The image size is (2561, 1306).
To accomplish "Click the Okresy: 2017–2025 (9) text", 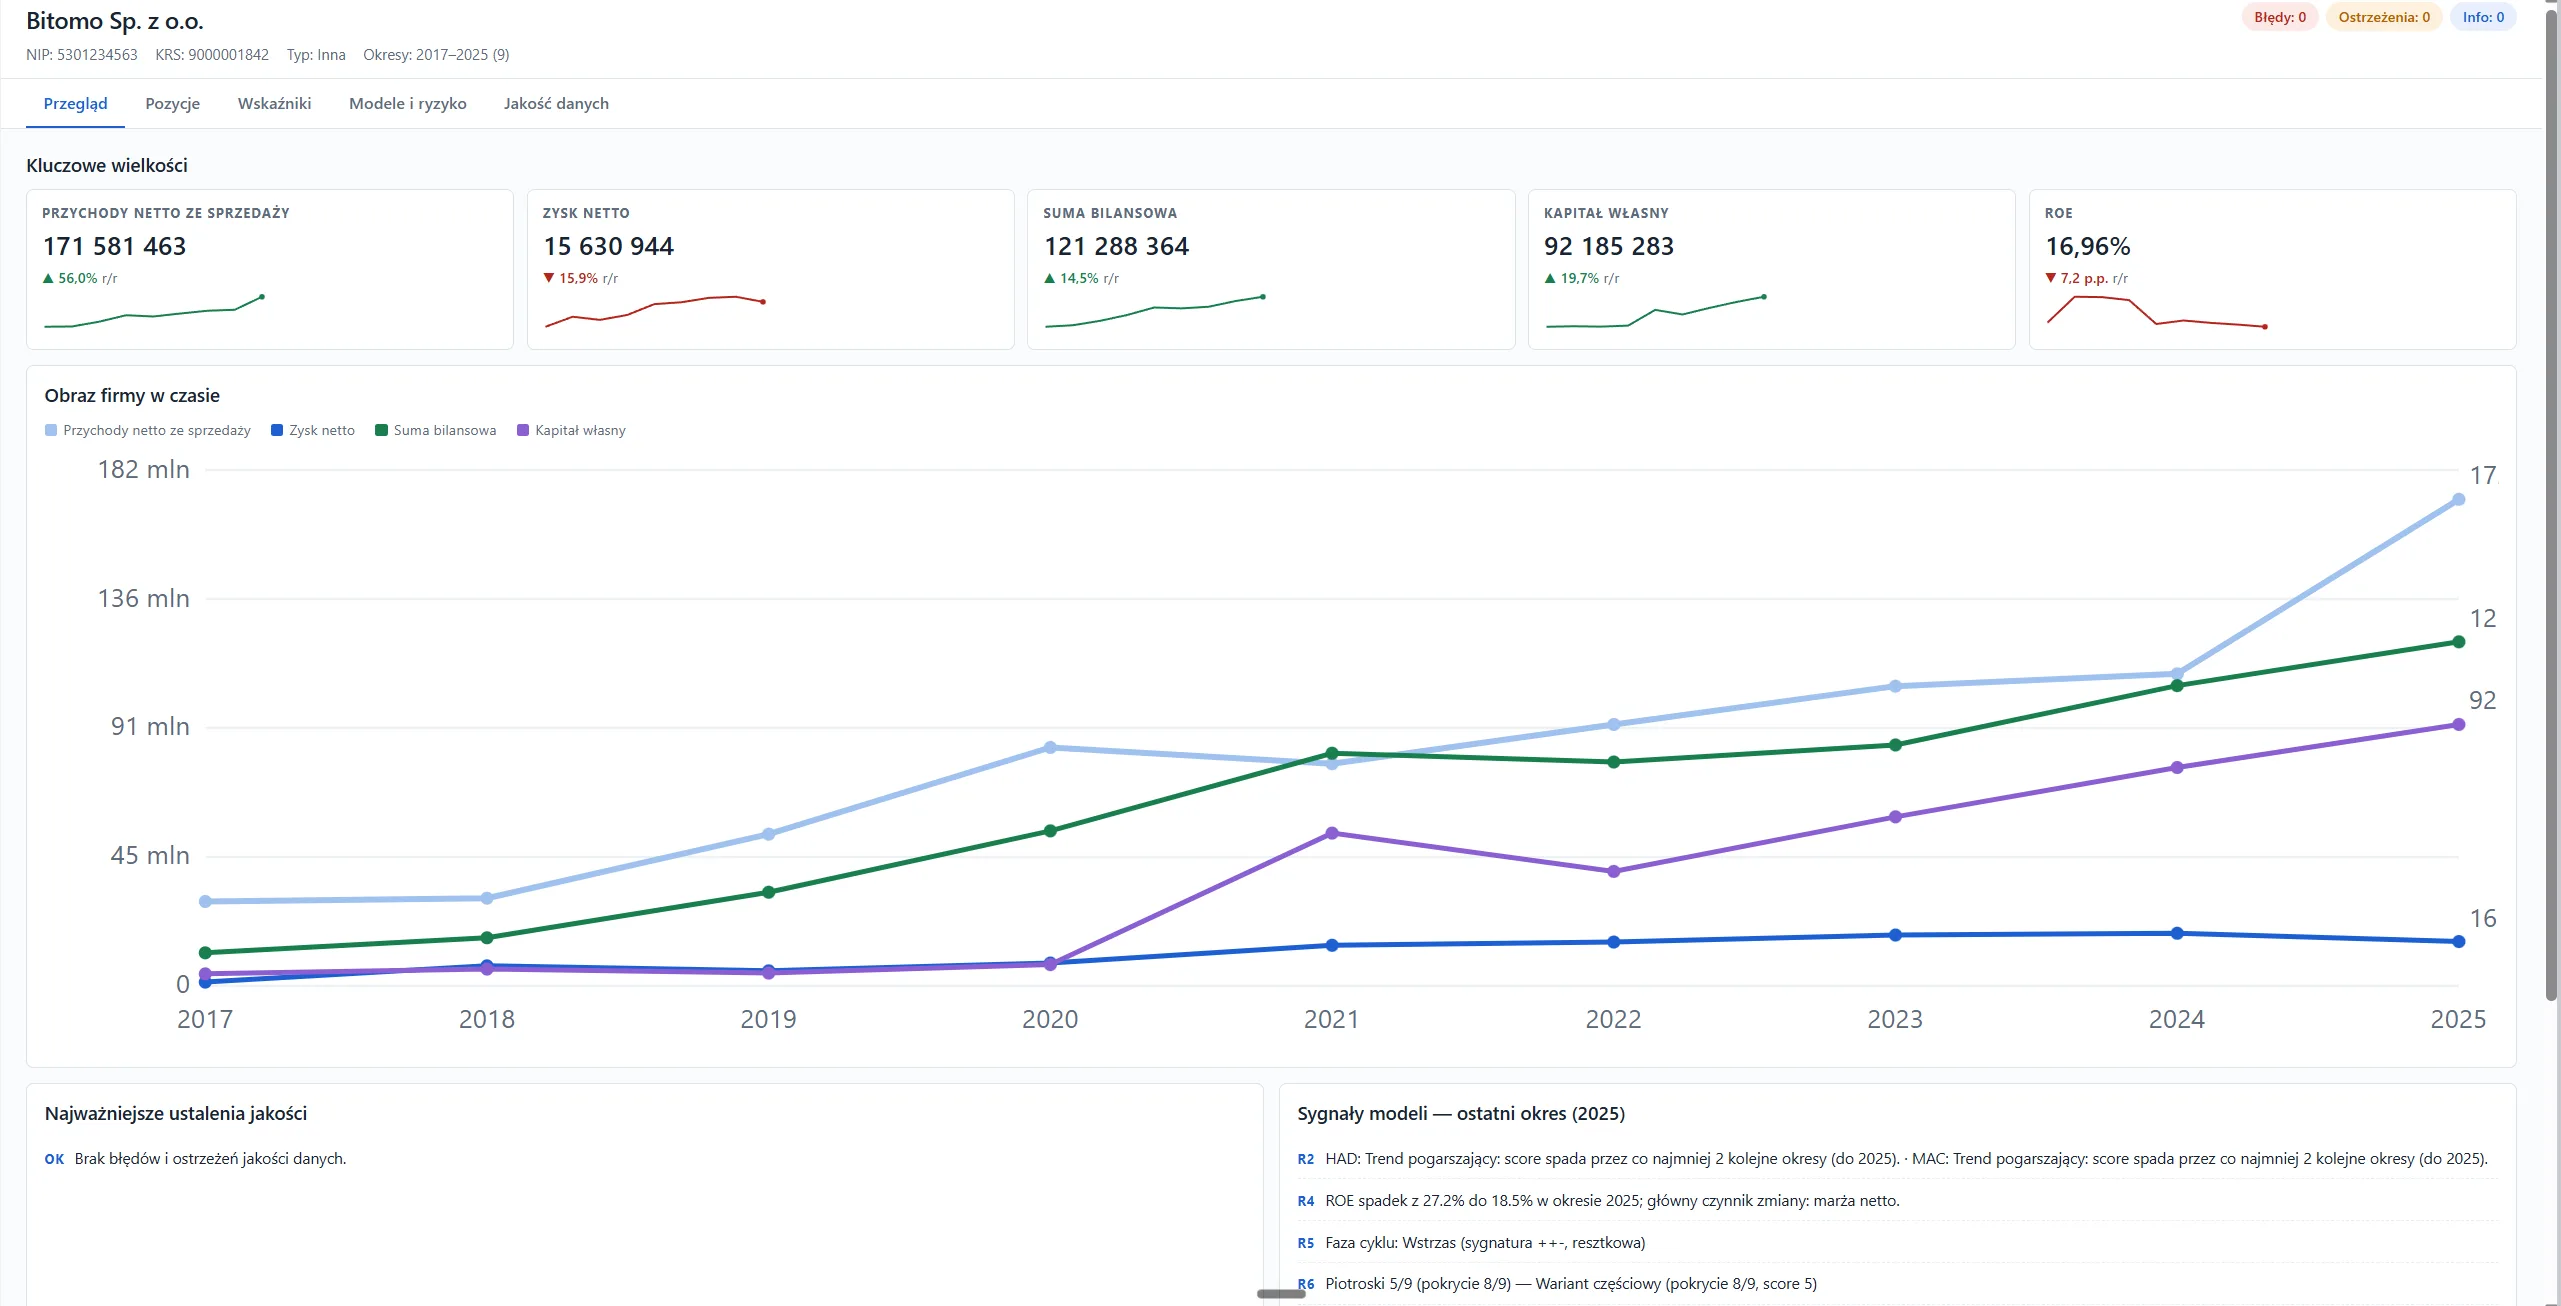I will pos(436,55).
